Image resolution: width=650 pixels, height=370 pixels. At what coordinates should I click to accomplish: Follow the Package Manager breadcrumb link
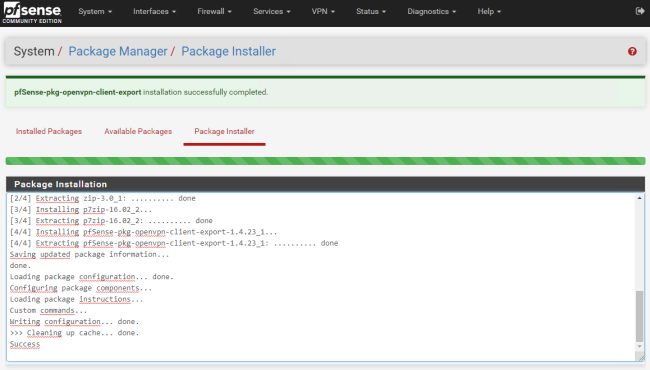118,51
